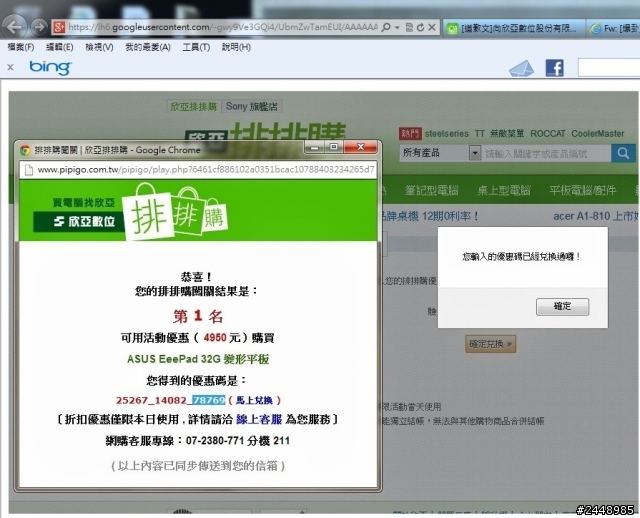Click the 線上客服 online support link
This screenshot has width=640, height=518.
259,420
